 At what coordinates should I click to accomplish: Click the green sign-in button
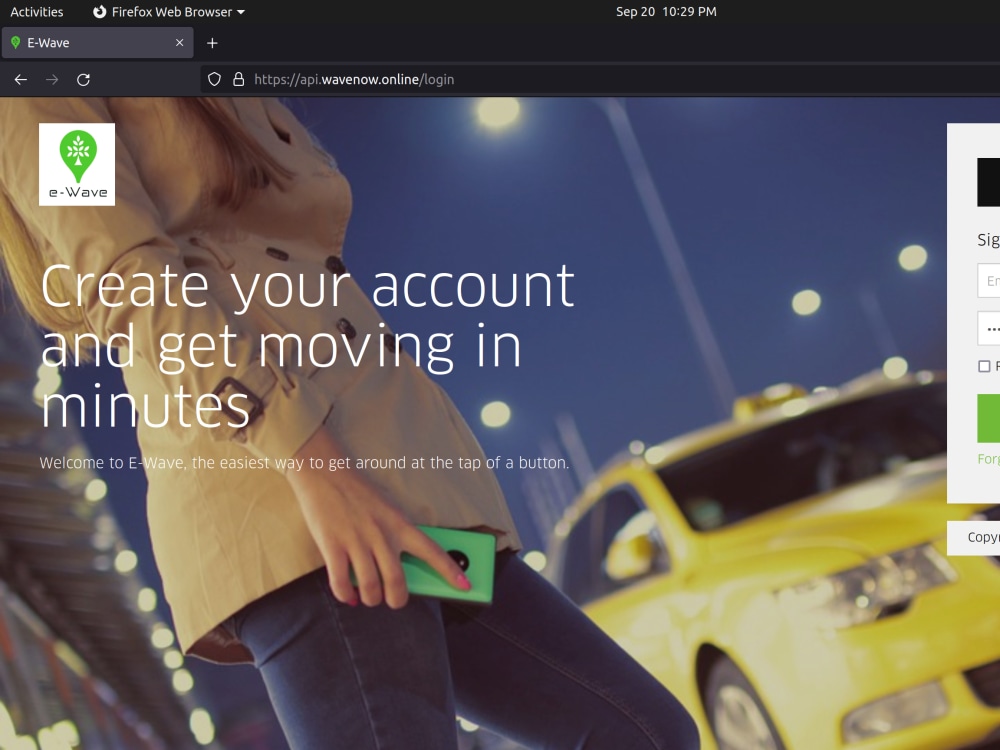coord(989,418)
